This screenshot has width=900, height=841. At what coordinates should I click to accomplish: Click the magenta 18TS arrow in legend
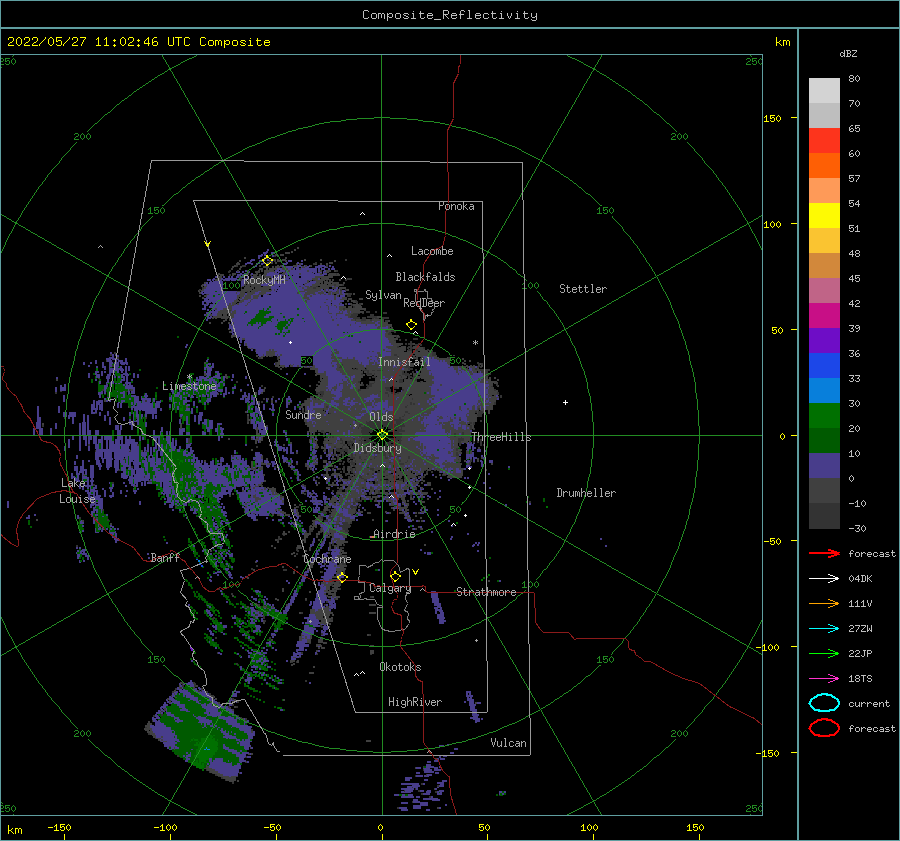(x=824, y=679)
